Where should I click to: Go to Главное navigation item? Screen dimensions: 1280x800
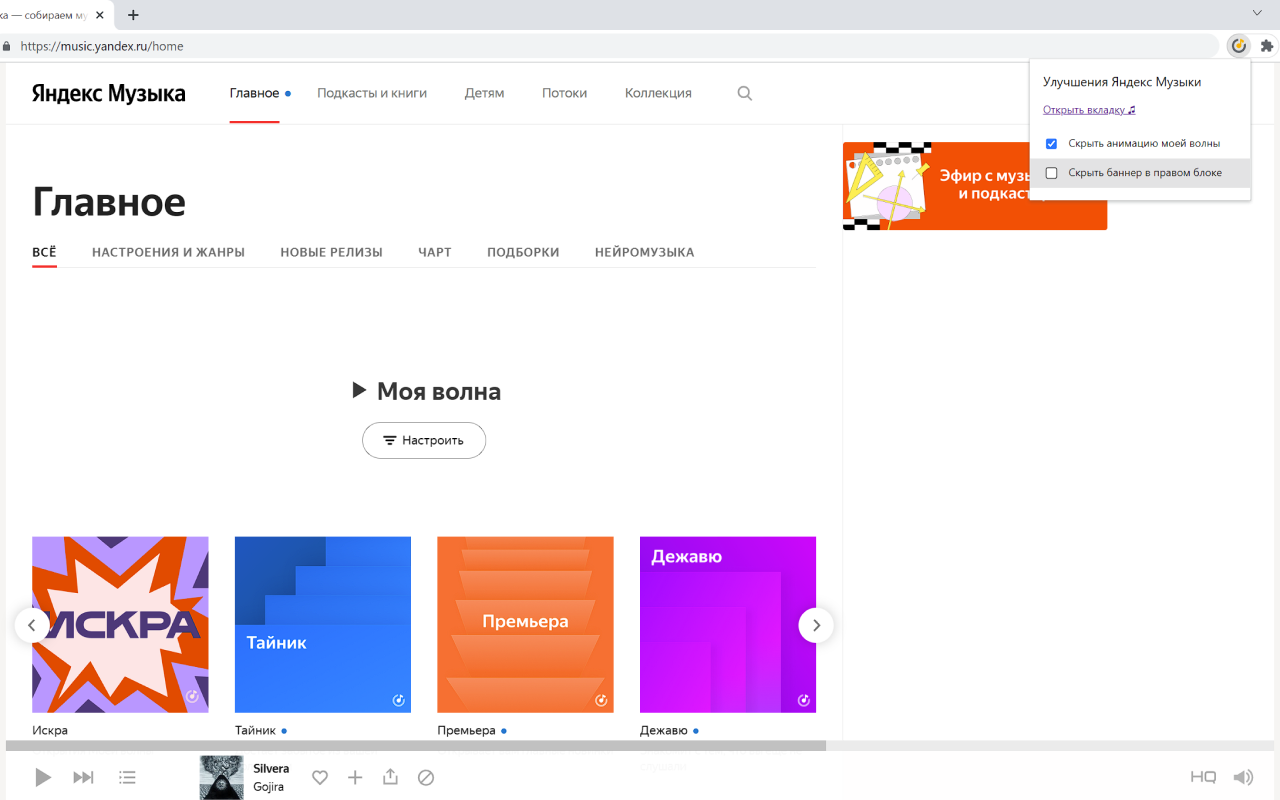254,93
